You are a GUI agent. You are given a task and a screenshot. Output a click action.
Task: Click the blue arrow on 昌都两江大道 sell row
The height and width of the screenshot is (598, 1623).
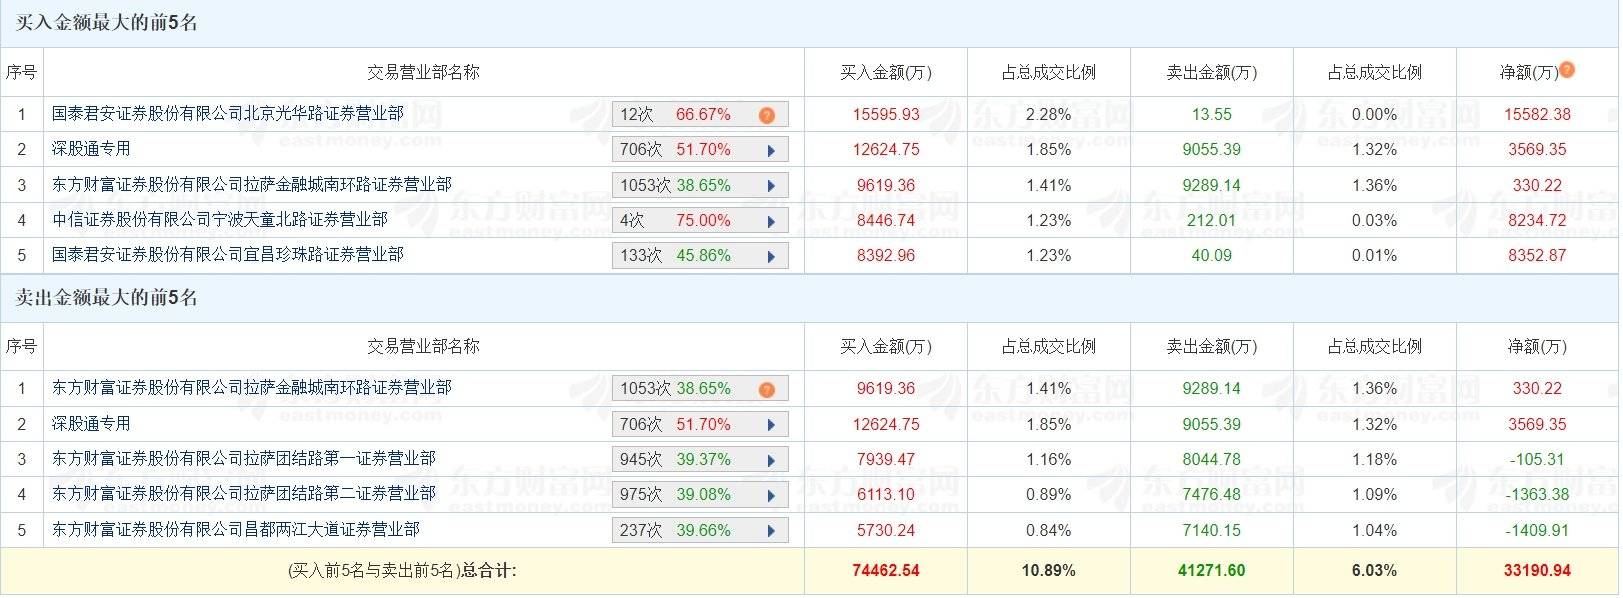coord(770,529)
